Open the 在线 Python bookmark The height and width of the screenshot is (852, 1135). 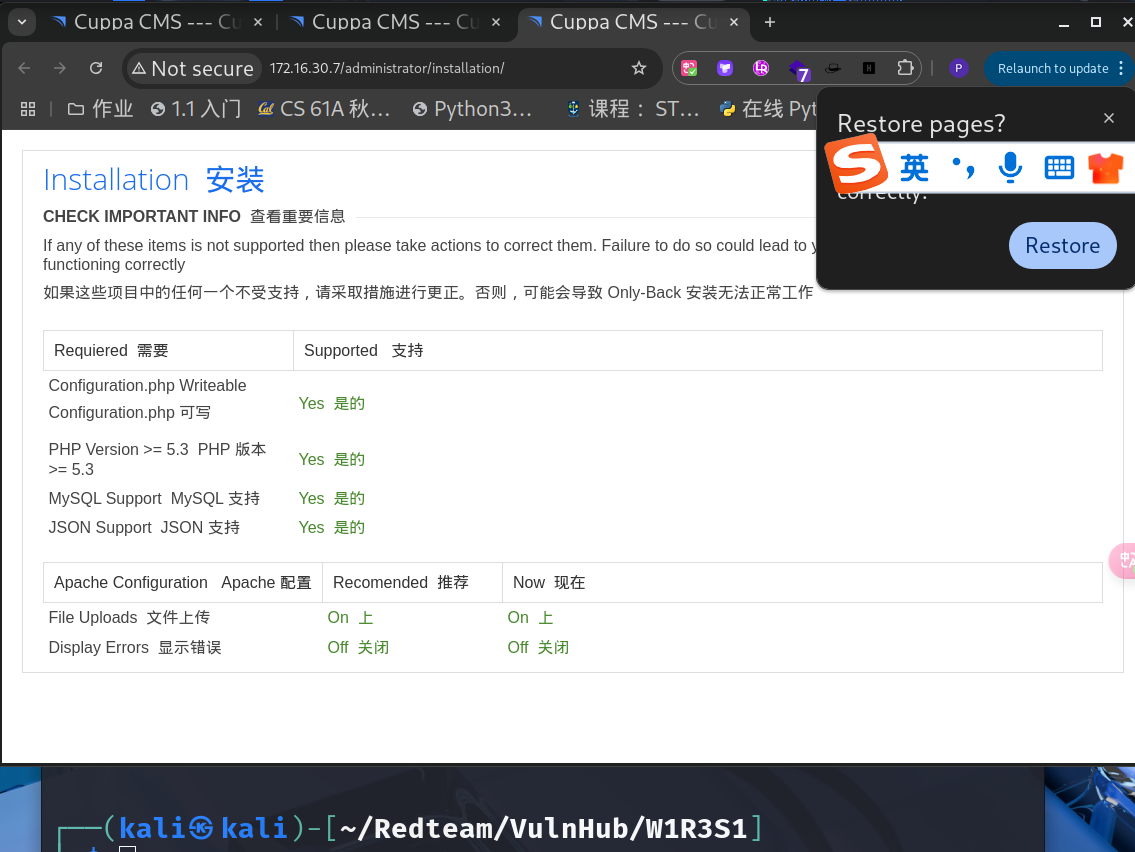coord(767,109)
